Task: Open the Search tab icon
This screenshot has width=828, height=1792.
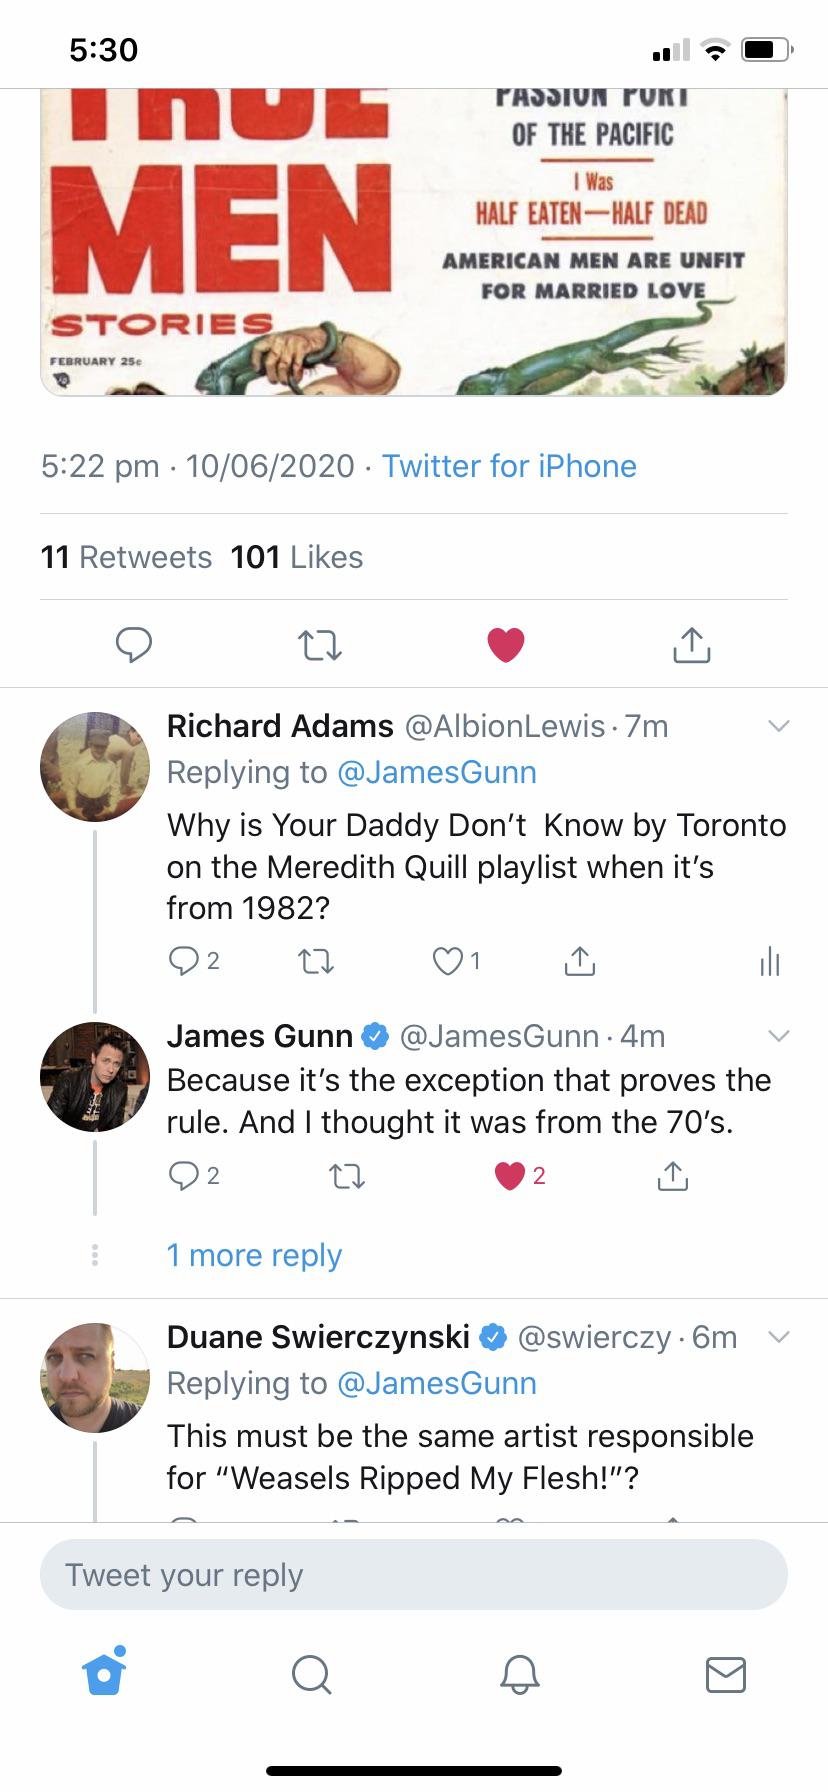Action: pos(311,1676)
